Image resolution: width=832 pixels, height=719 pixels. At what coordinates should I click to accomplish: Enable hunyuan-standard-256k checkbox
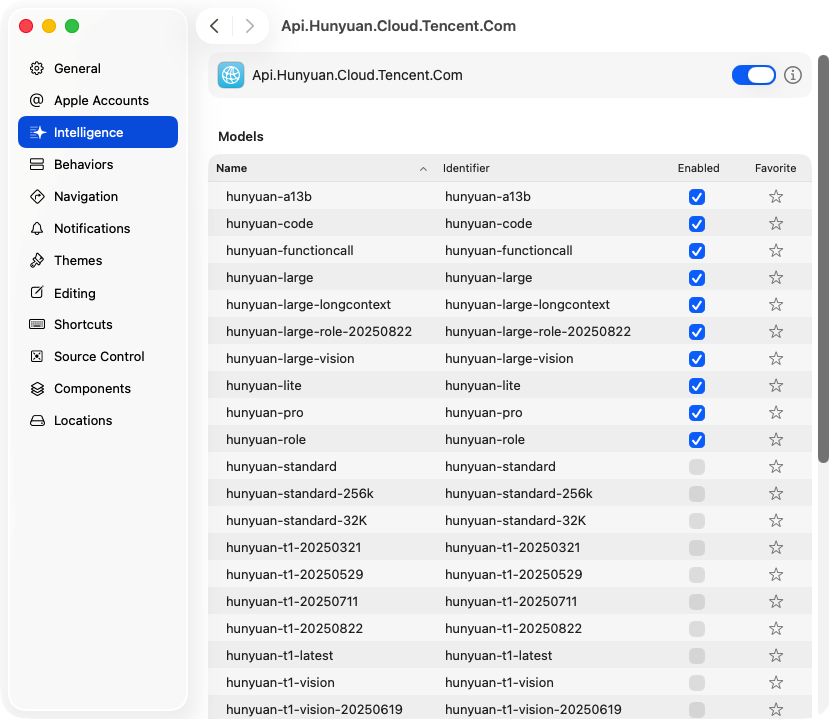click(697, 494)
